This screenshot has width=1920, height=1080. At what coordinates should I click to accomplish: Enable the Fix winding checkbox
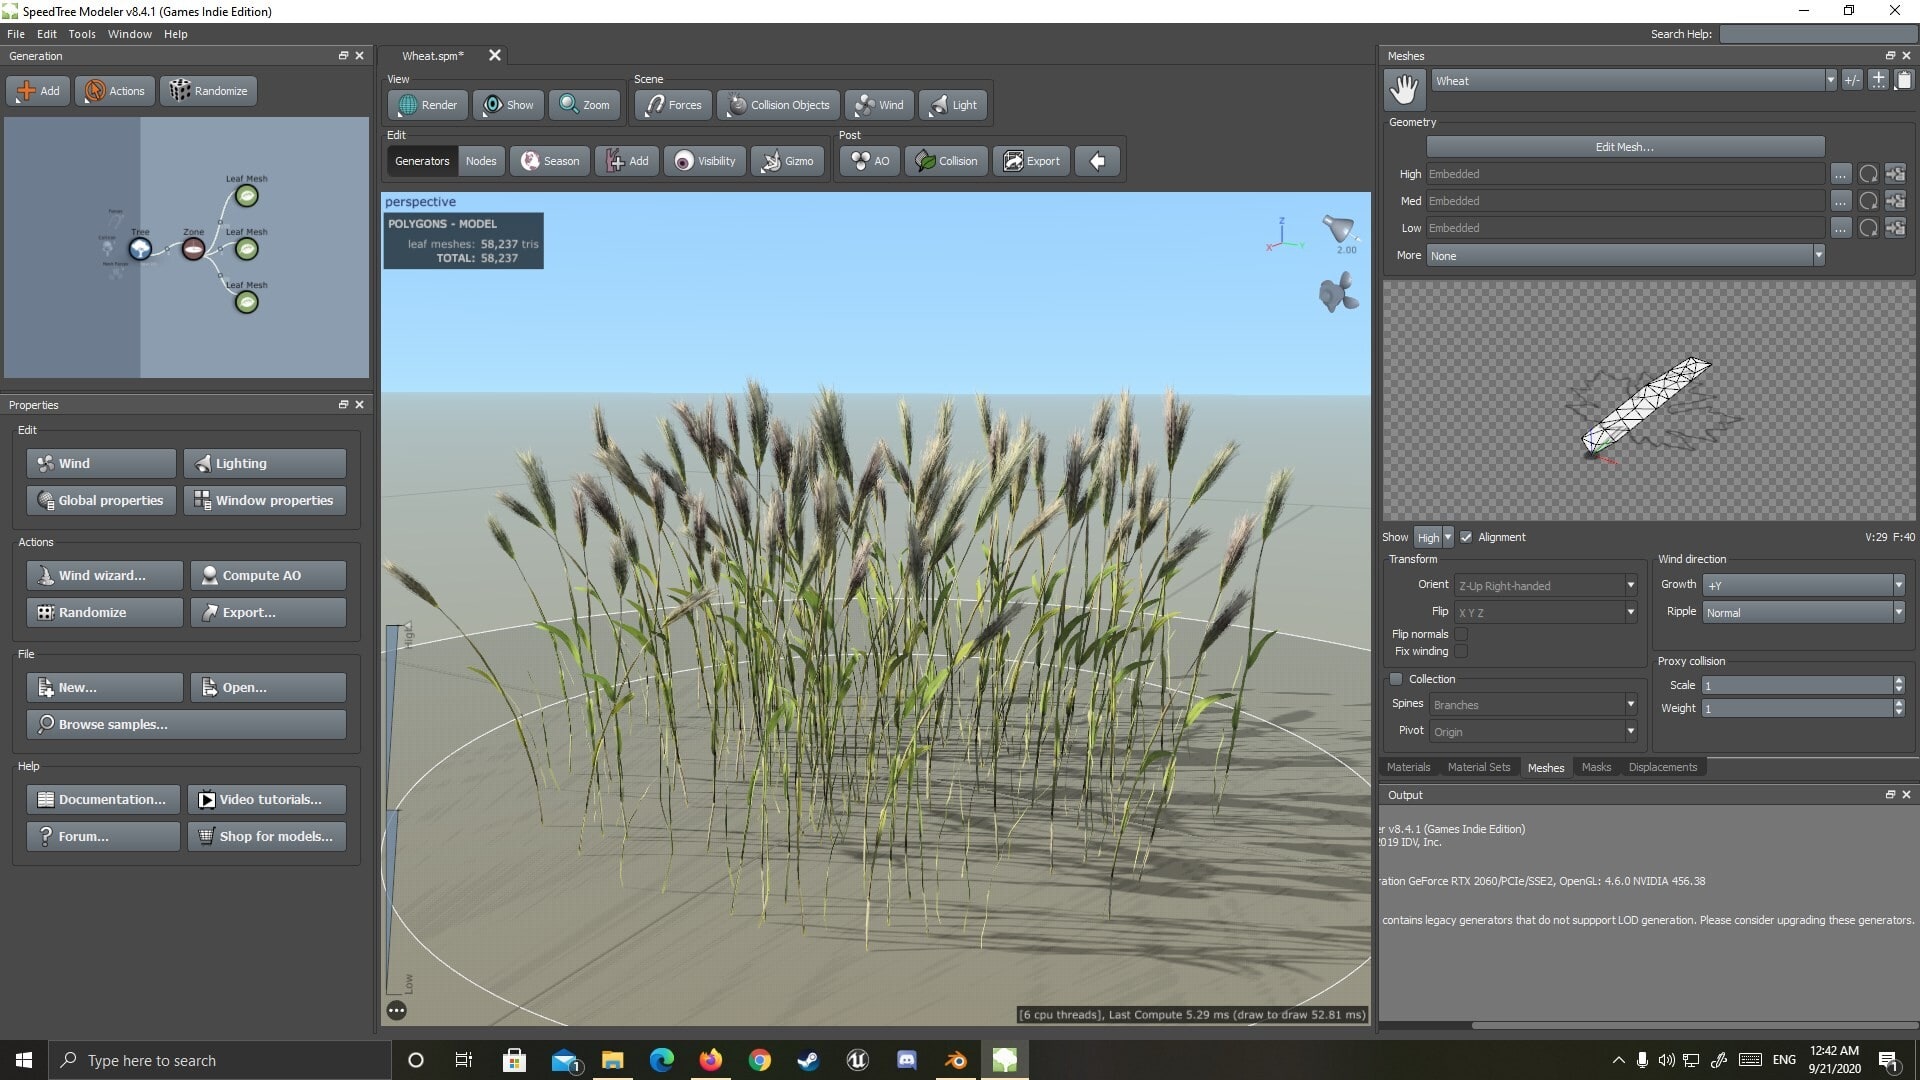pos(1461,651)
